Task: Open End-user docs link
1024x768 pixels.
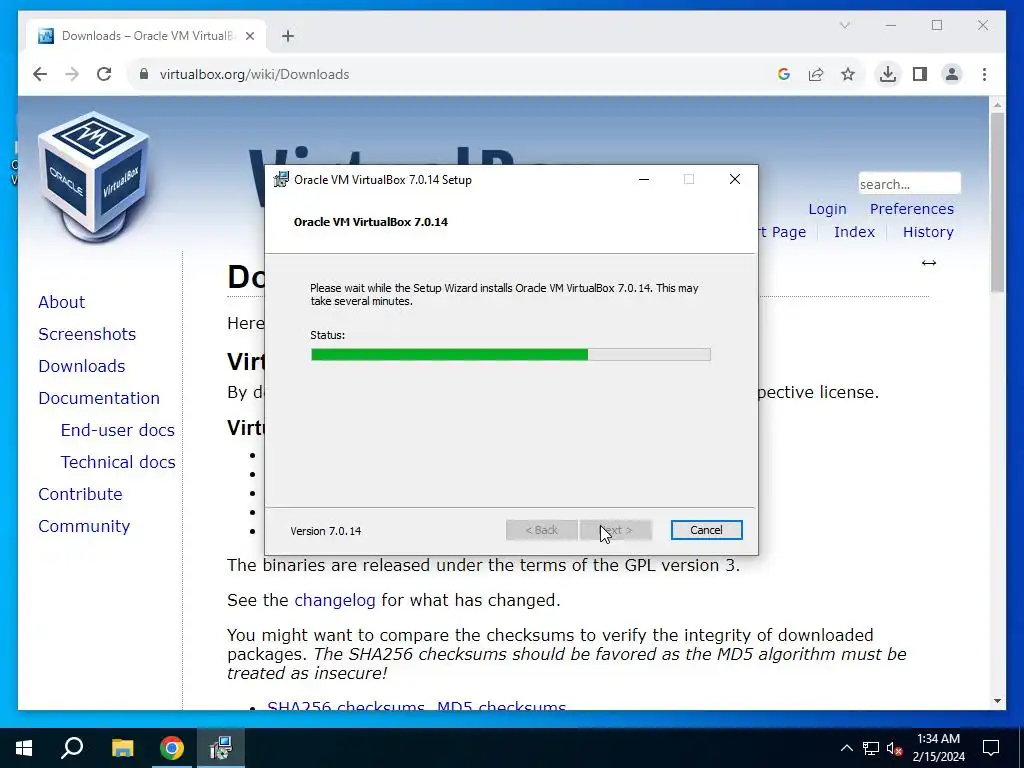Action: coord(118,430)
